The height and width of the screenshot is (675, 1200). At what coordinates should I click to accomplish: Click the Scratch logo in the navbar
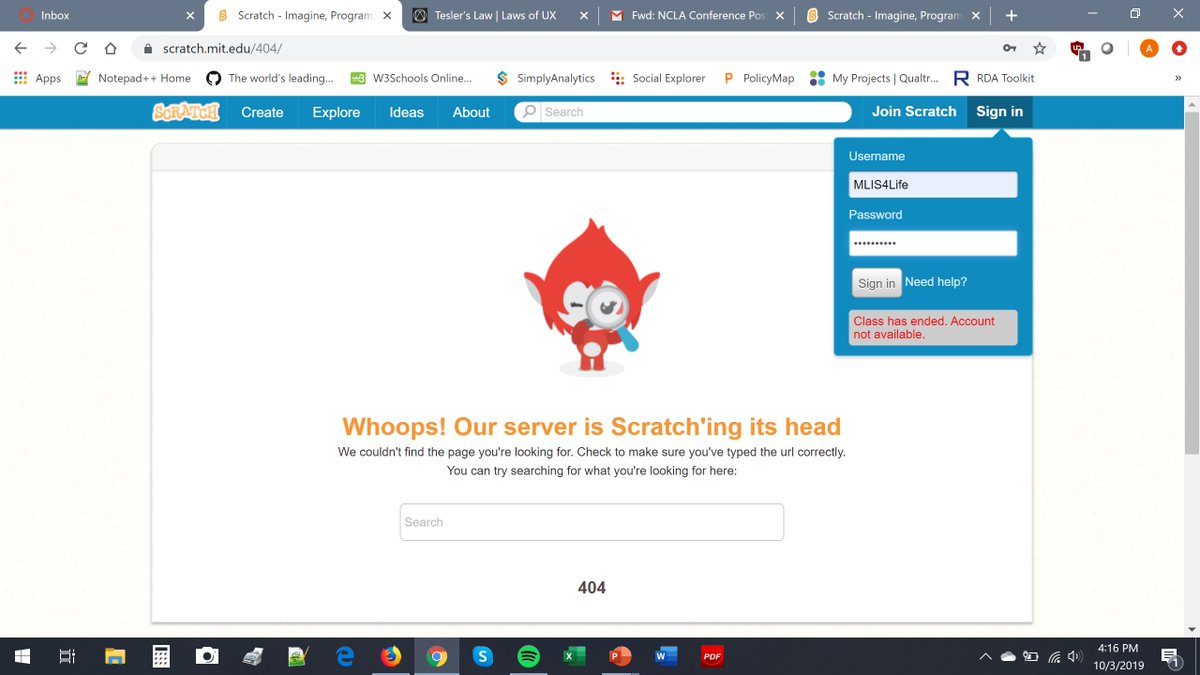tap(186, 112)
